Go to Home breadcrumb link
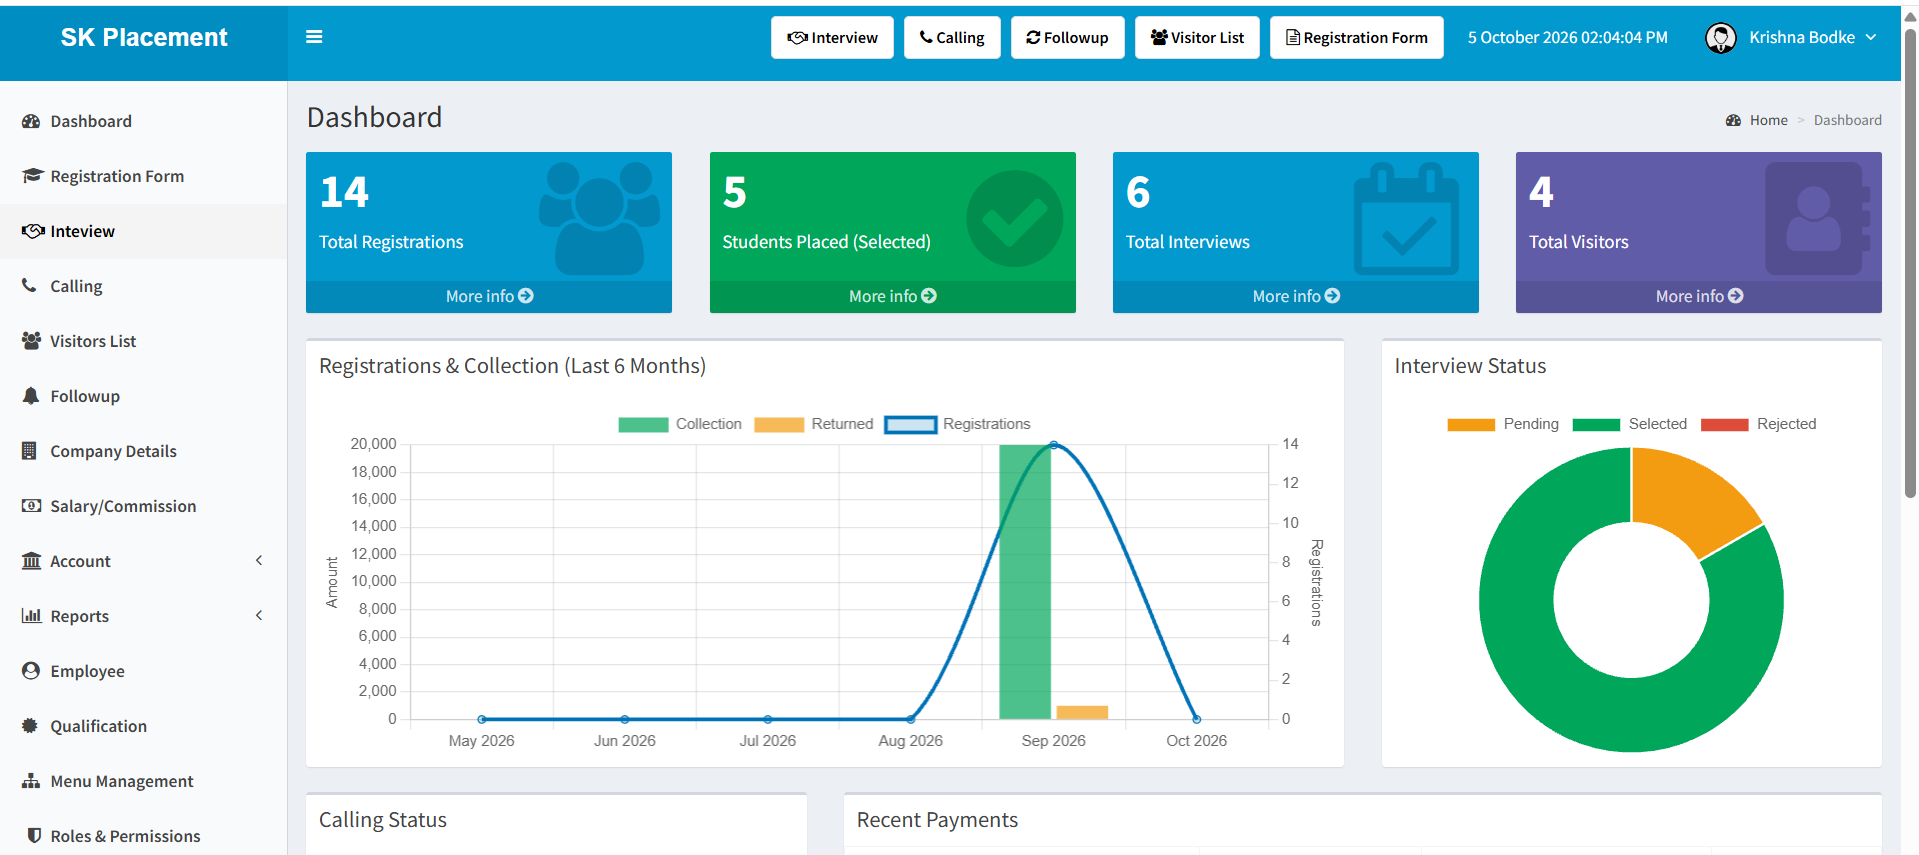The height and width of the screenshot is (855, 1919). [1768, 120]
